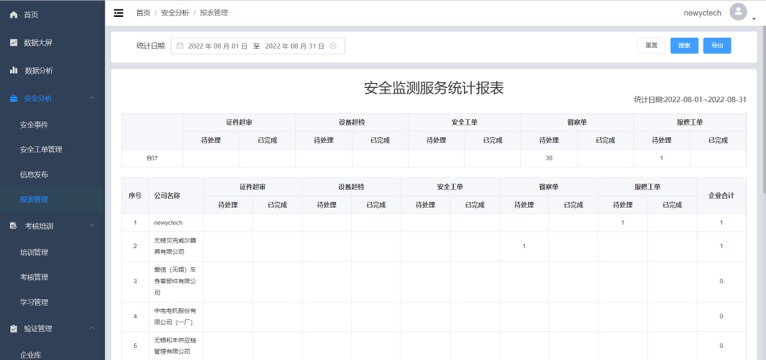Click the 数据分析 bar chart icon
This screenshot has height=360, width=766.
14,70
